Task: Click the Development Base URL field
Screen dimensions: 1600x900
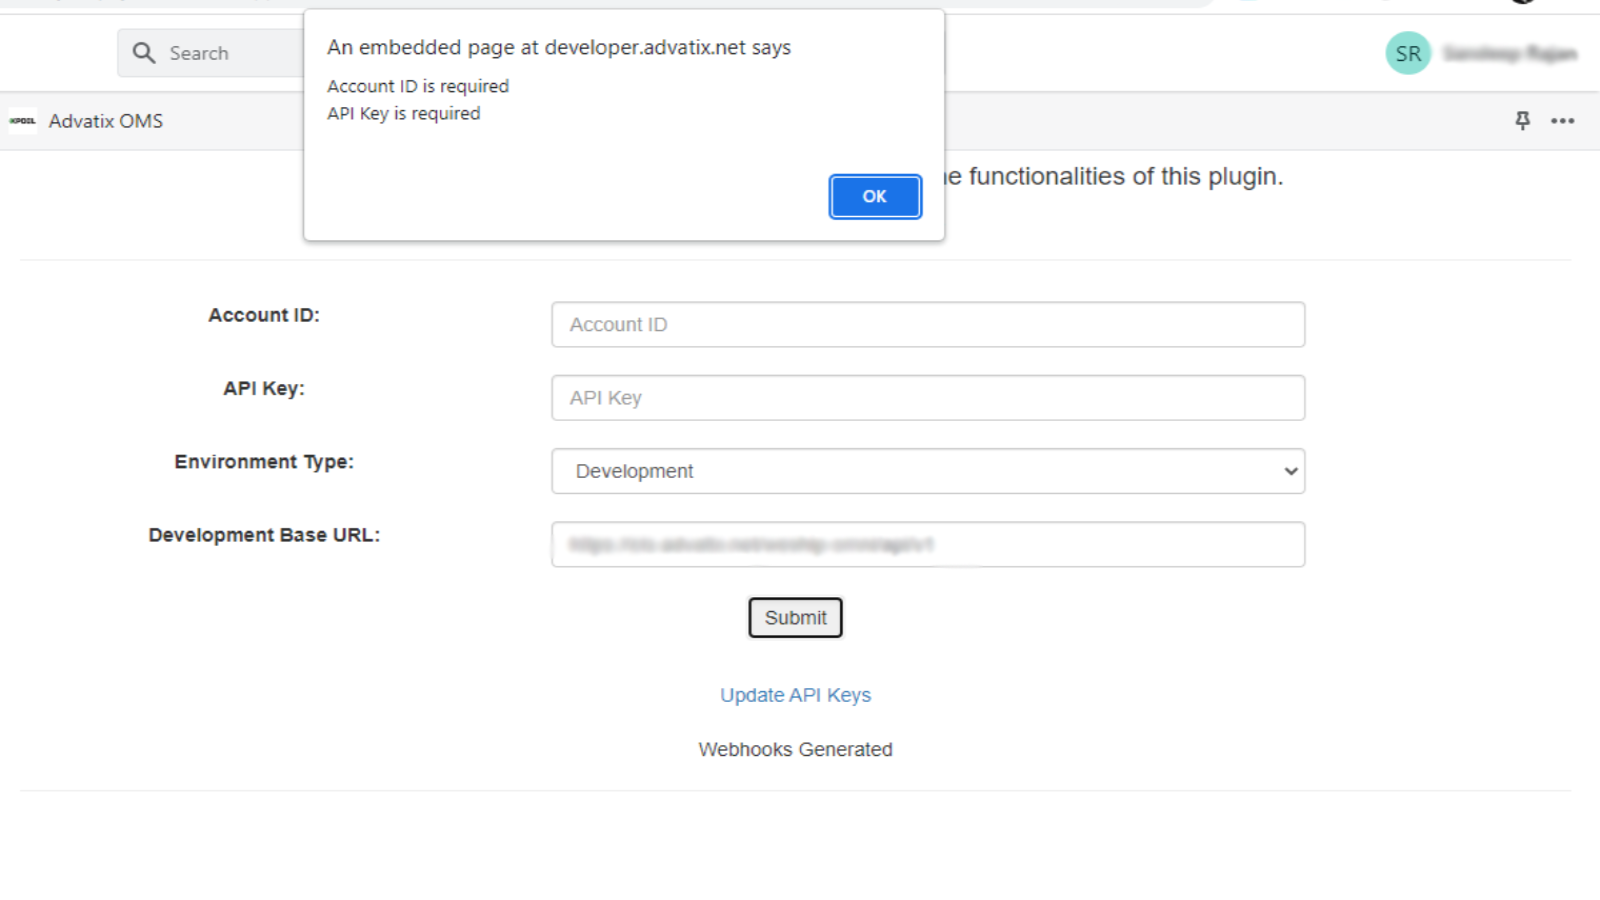Action: [927, 544]
